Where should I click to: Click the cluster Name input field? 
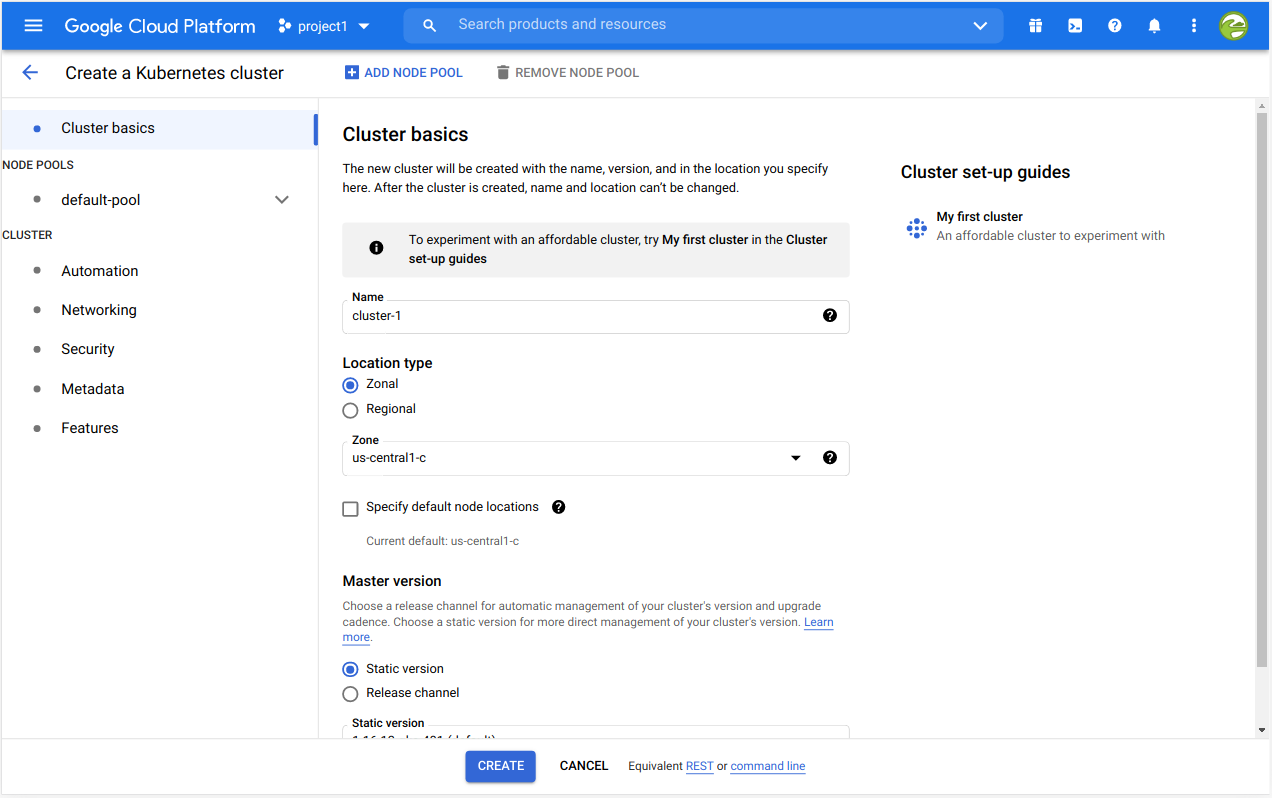[x=580, y=316]
